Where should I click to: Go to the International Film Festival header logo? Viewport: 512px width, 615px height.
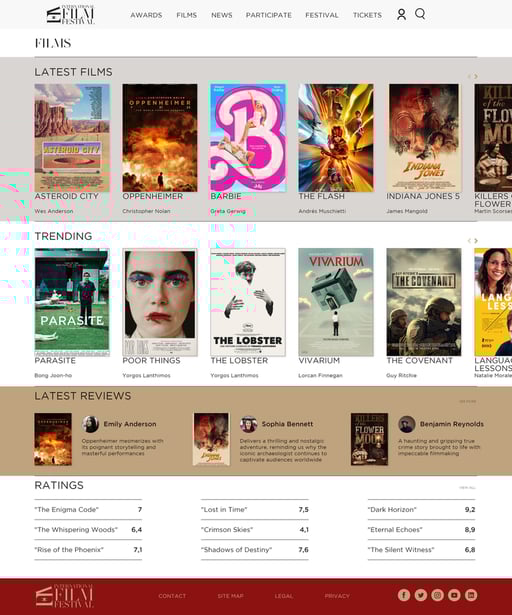[x=71, y=15]
